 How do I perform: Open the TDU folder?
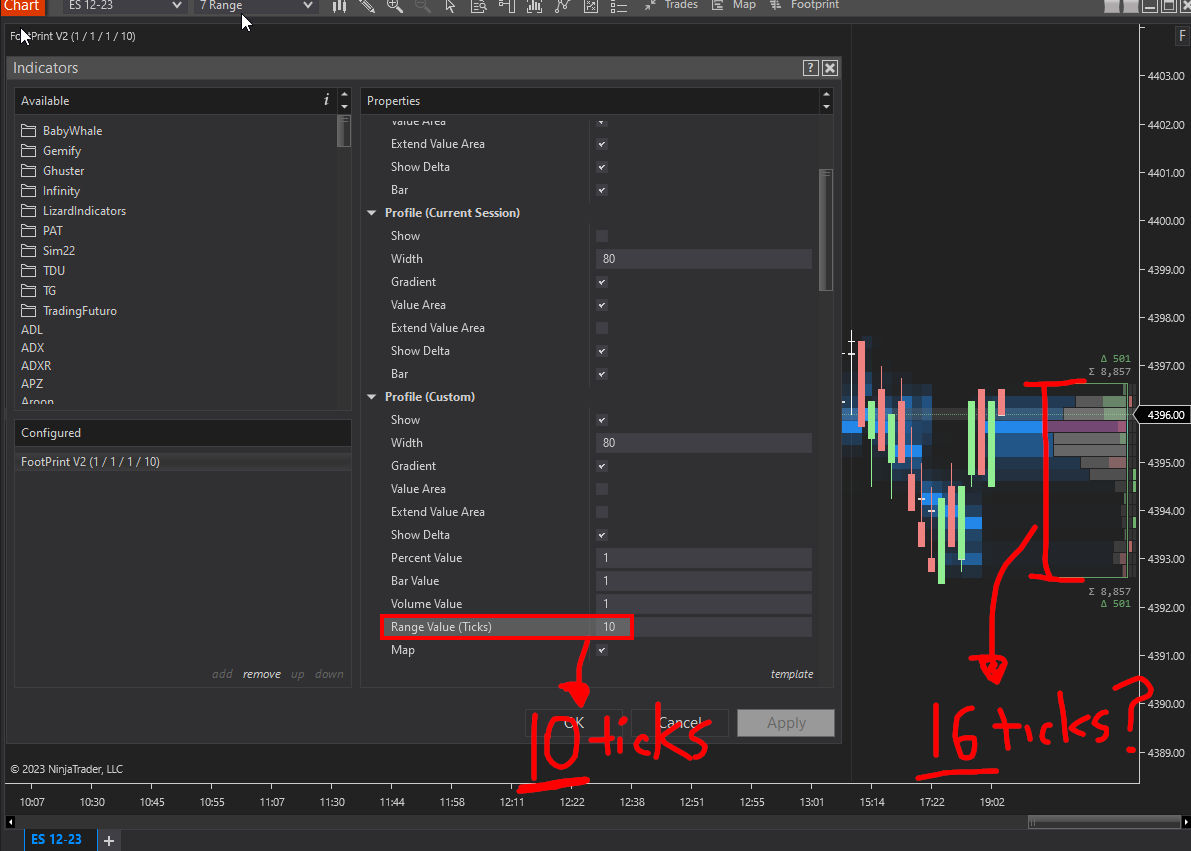[43, 270]
